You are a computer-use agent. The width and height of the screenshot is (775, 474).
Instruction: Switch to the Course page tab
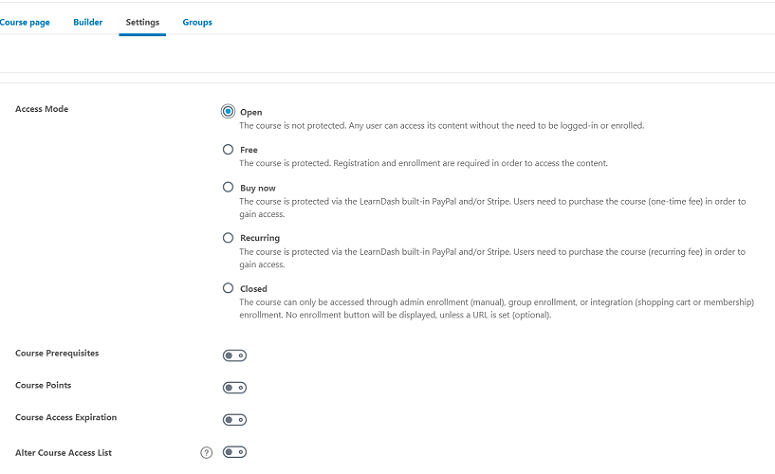(x=25, y=22)
